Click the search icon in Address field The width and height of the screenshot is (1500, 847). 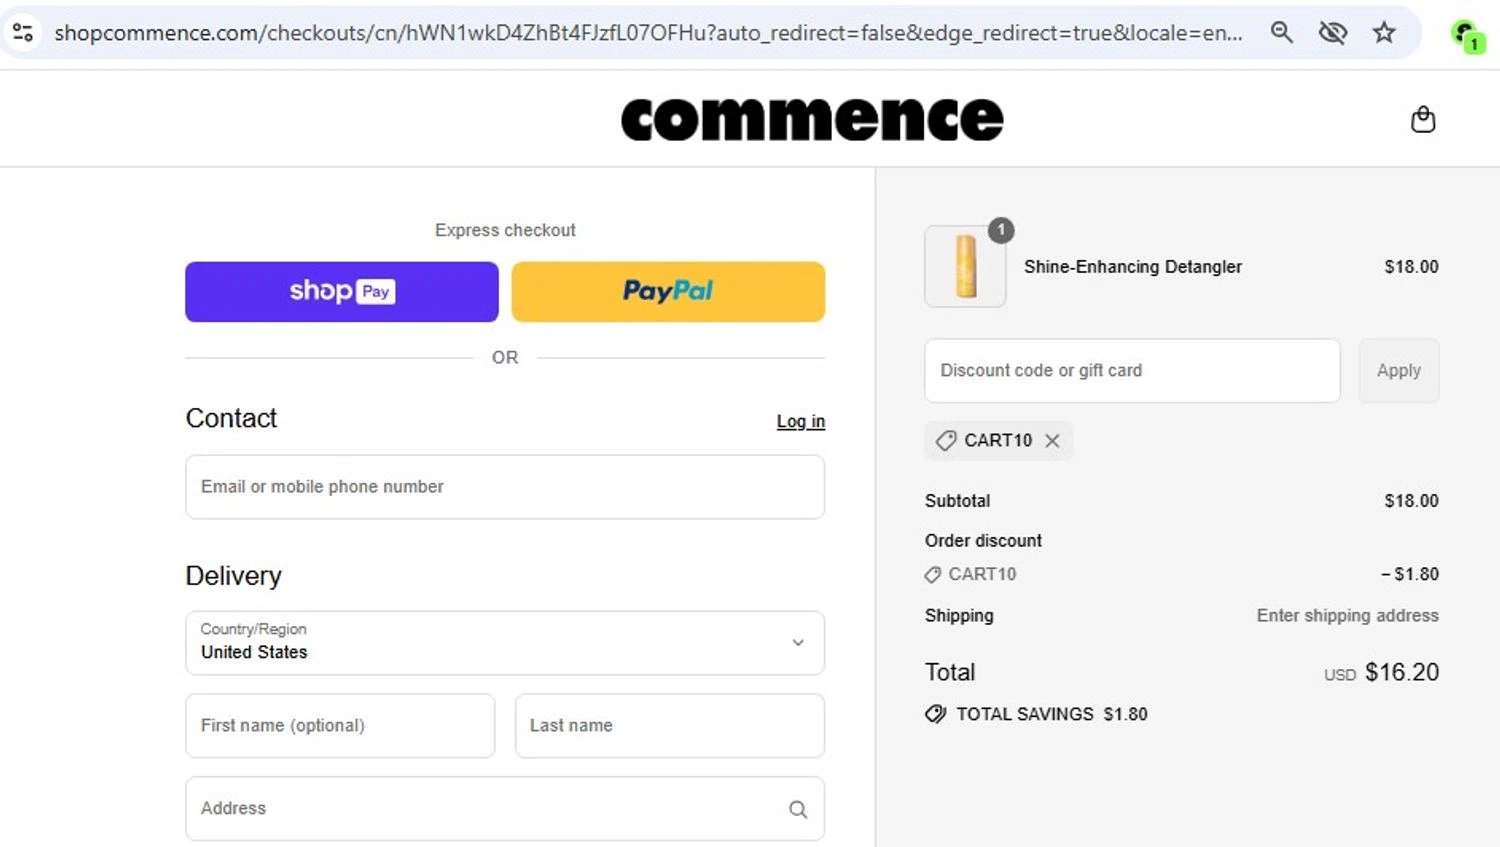[x=798, y=809]
